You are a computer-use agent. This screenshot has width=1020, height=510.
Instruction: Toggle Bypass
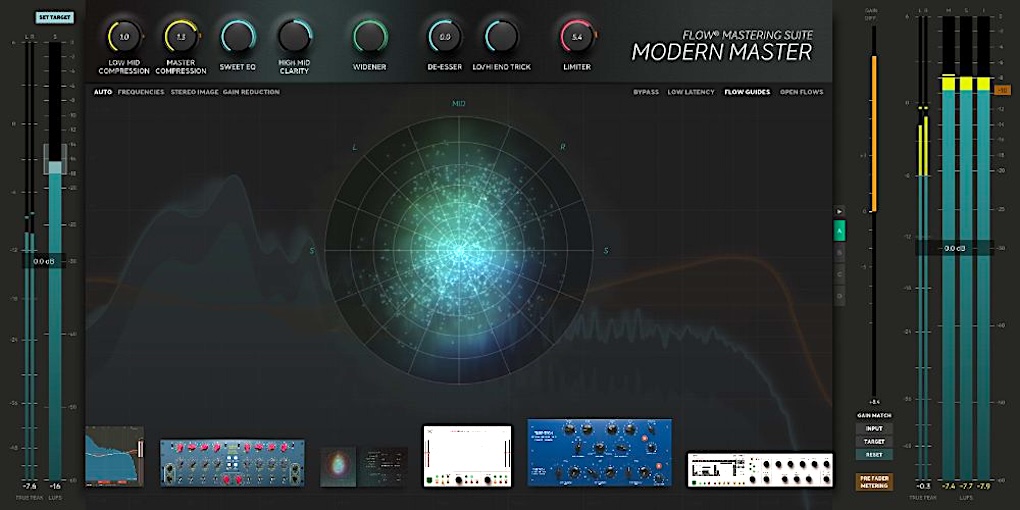(646, 92)
